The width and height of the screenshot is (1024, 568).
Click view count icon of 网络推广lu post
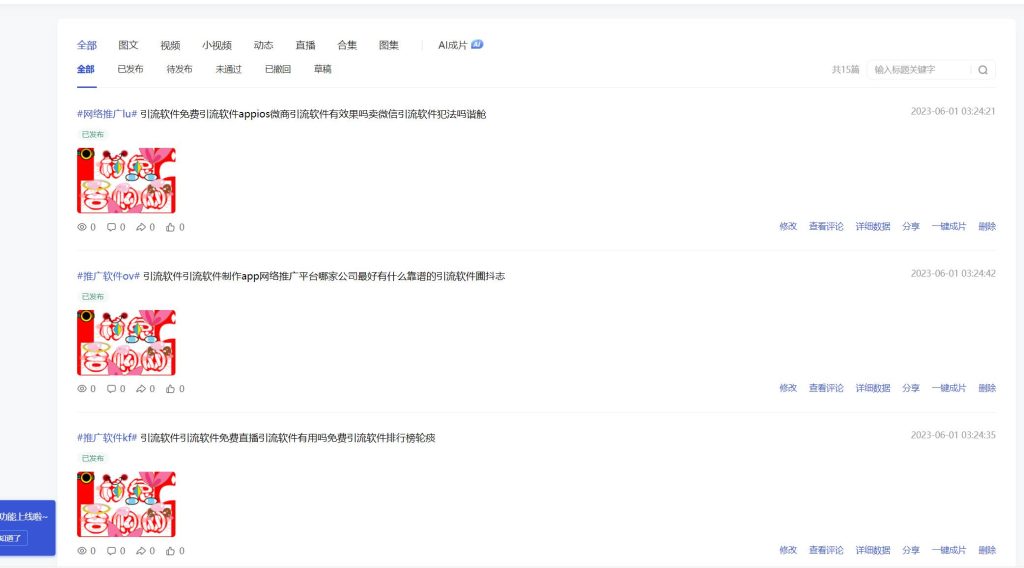pos(82,227)
